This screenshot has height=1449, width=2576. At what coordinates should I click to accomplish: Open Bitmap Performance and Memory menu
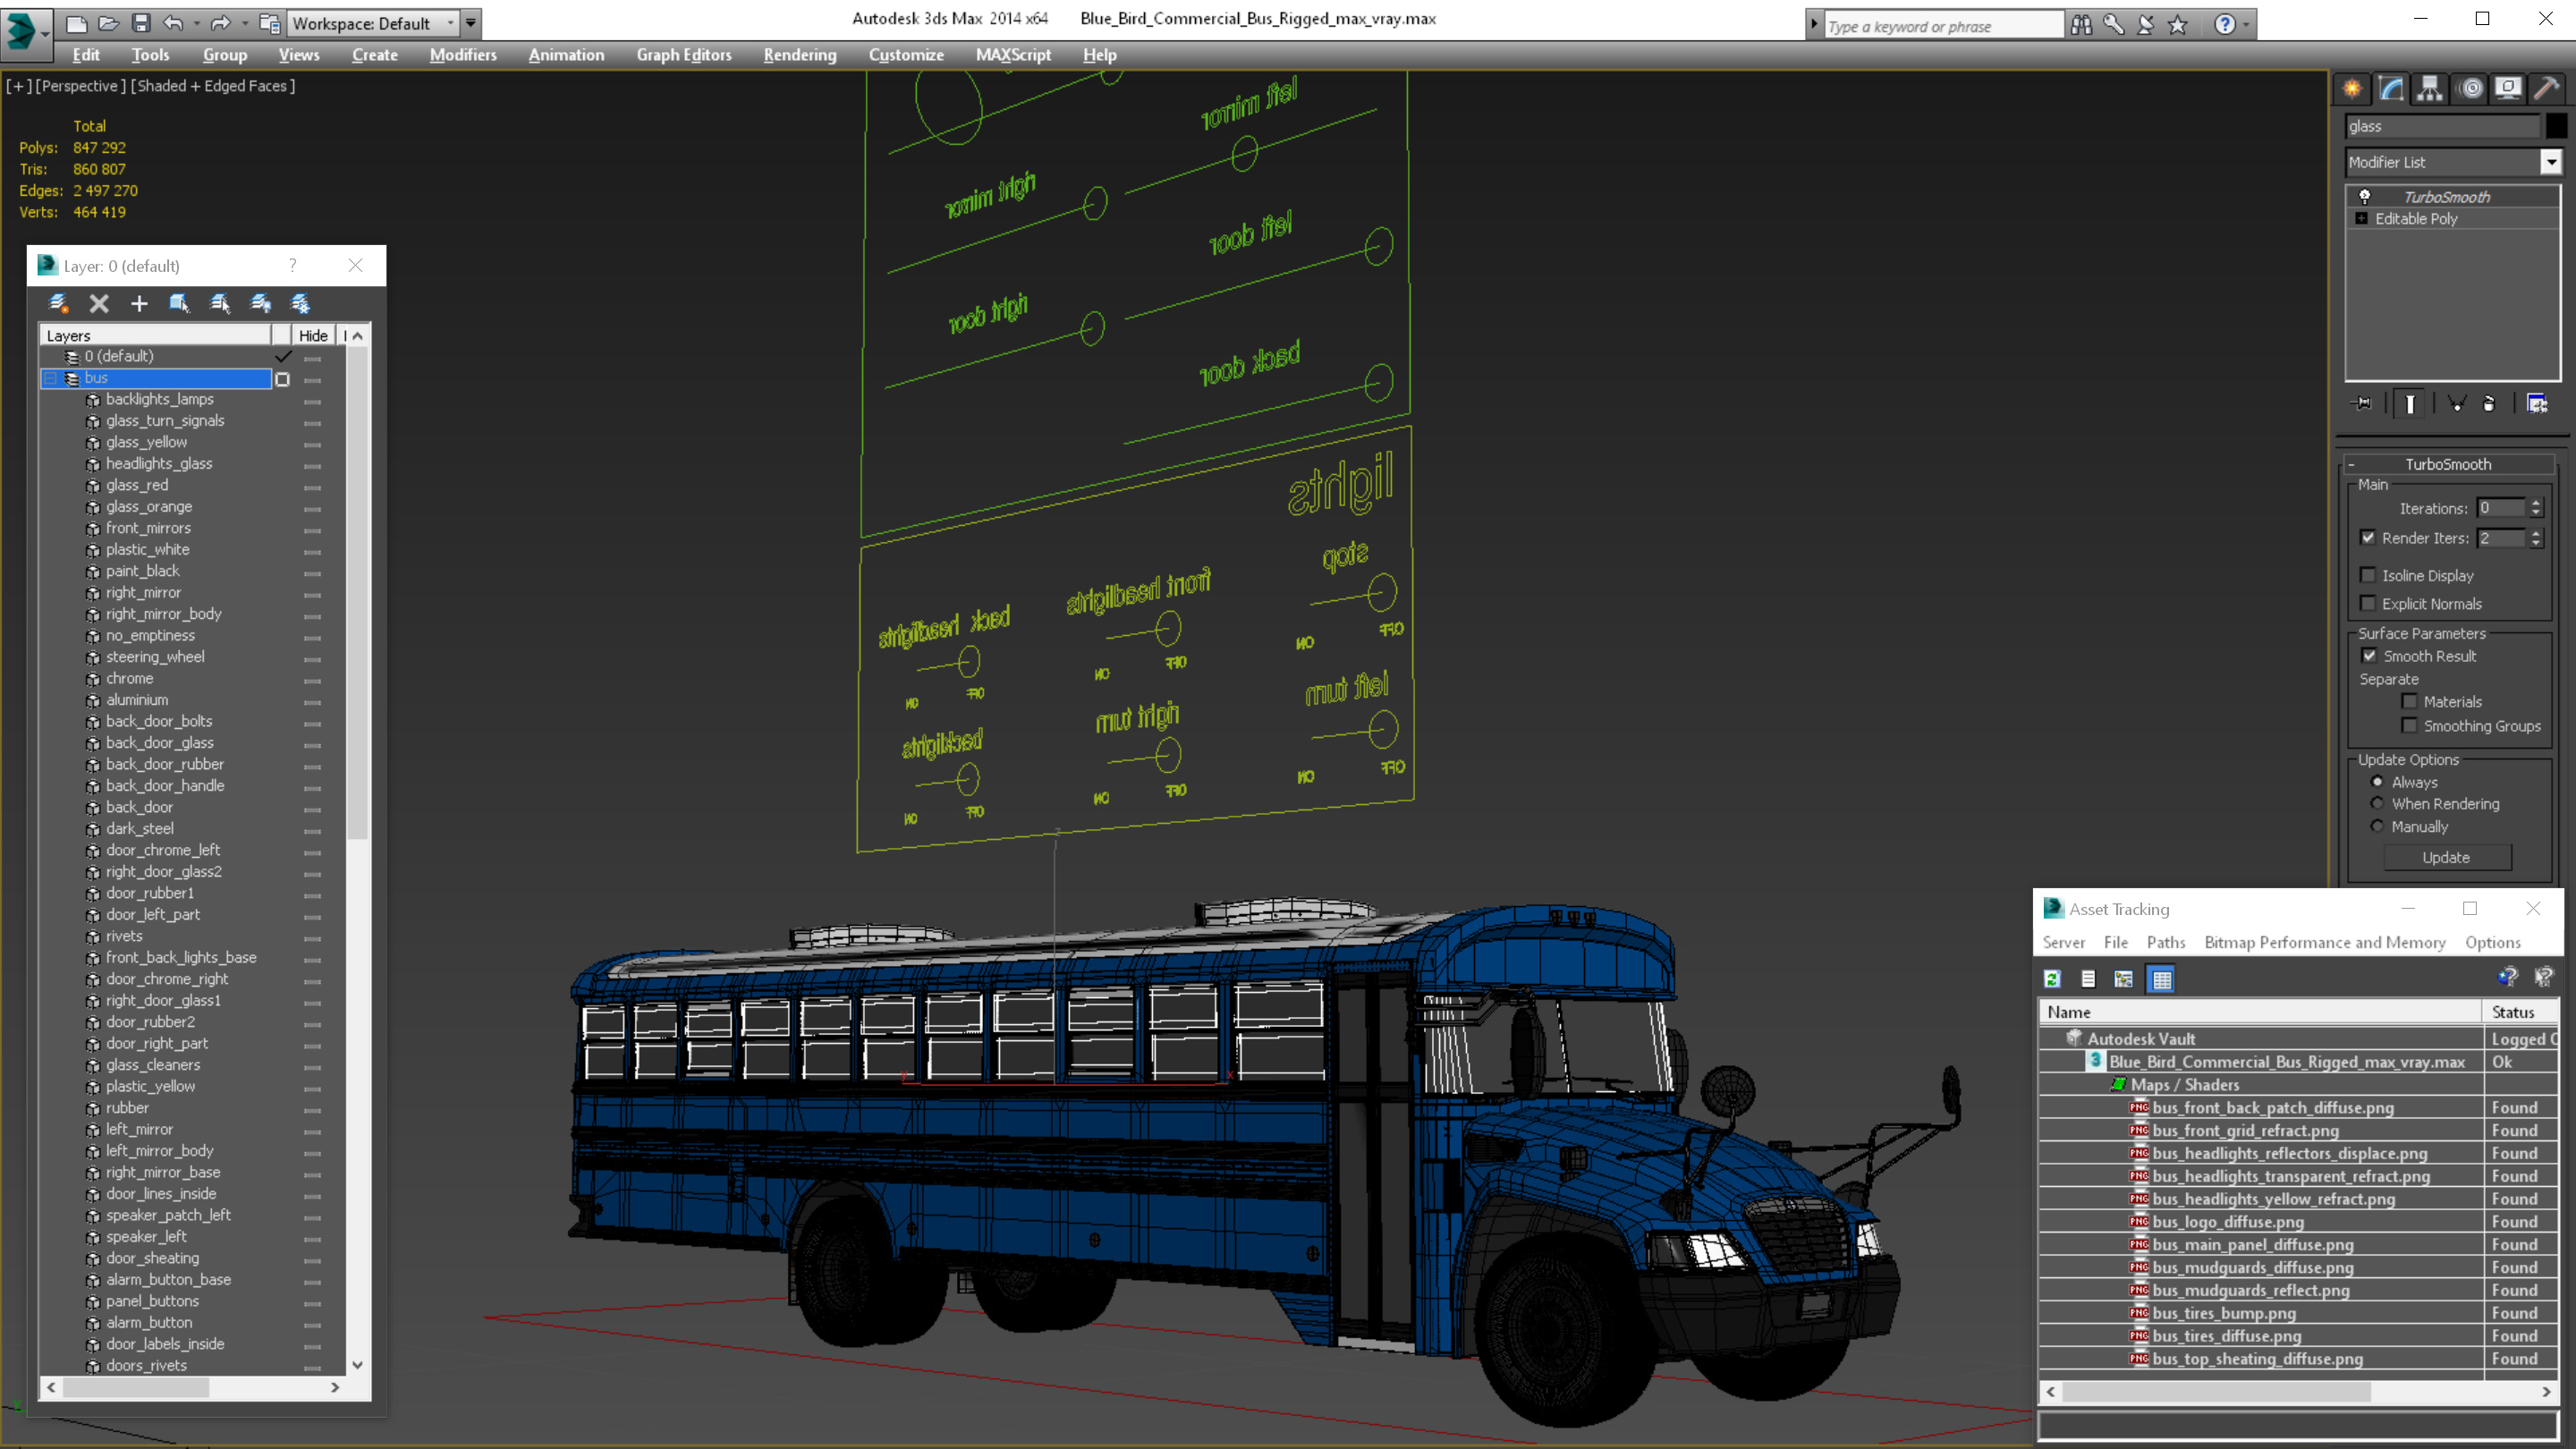pos(2325,942)
